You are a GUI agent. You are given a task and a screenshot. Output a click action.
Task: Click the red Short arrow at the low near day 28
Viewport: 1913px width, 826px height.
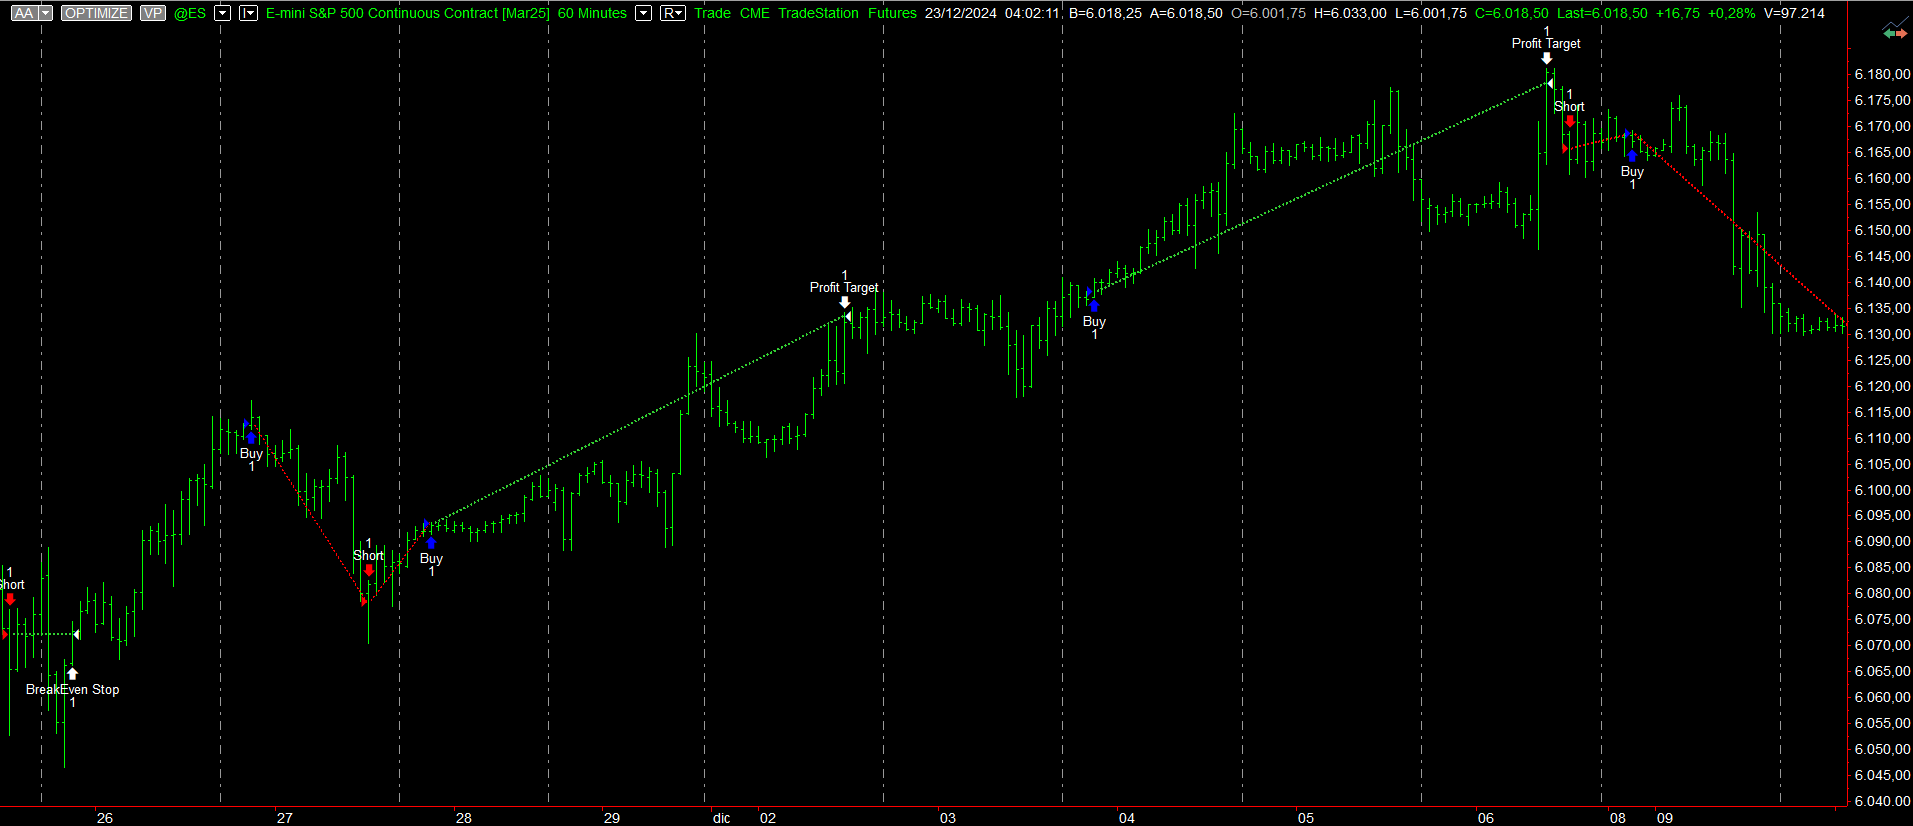[369, 570]
